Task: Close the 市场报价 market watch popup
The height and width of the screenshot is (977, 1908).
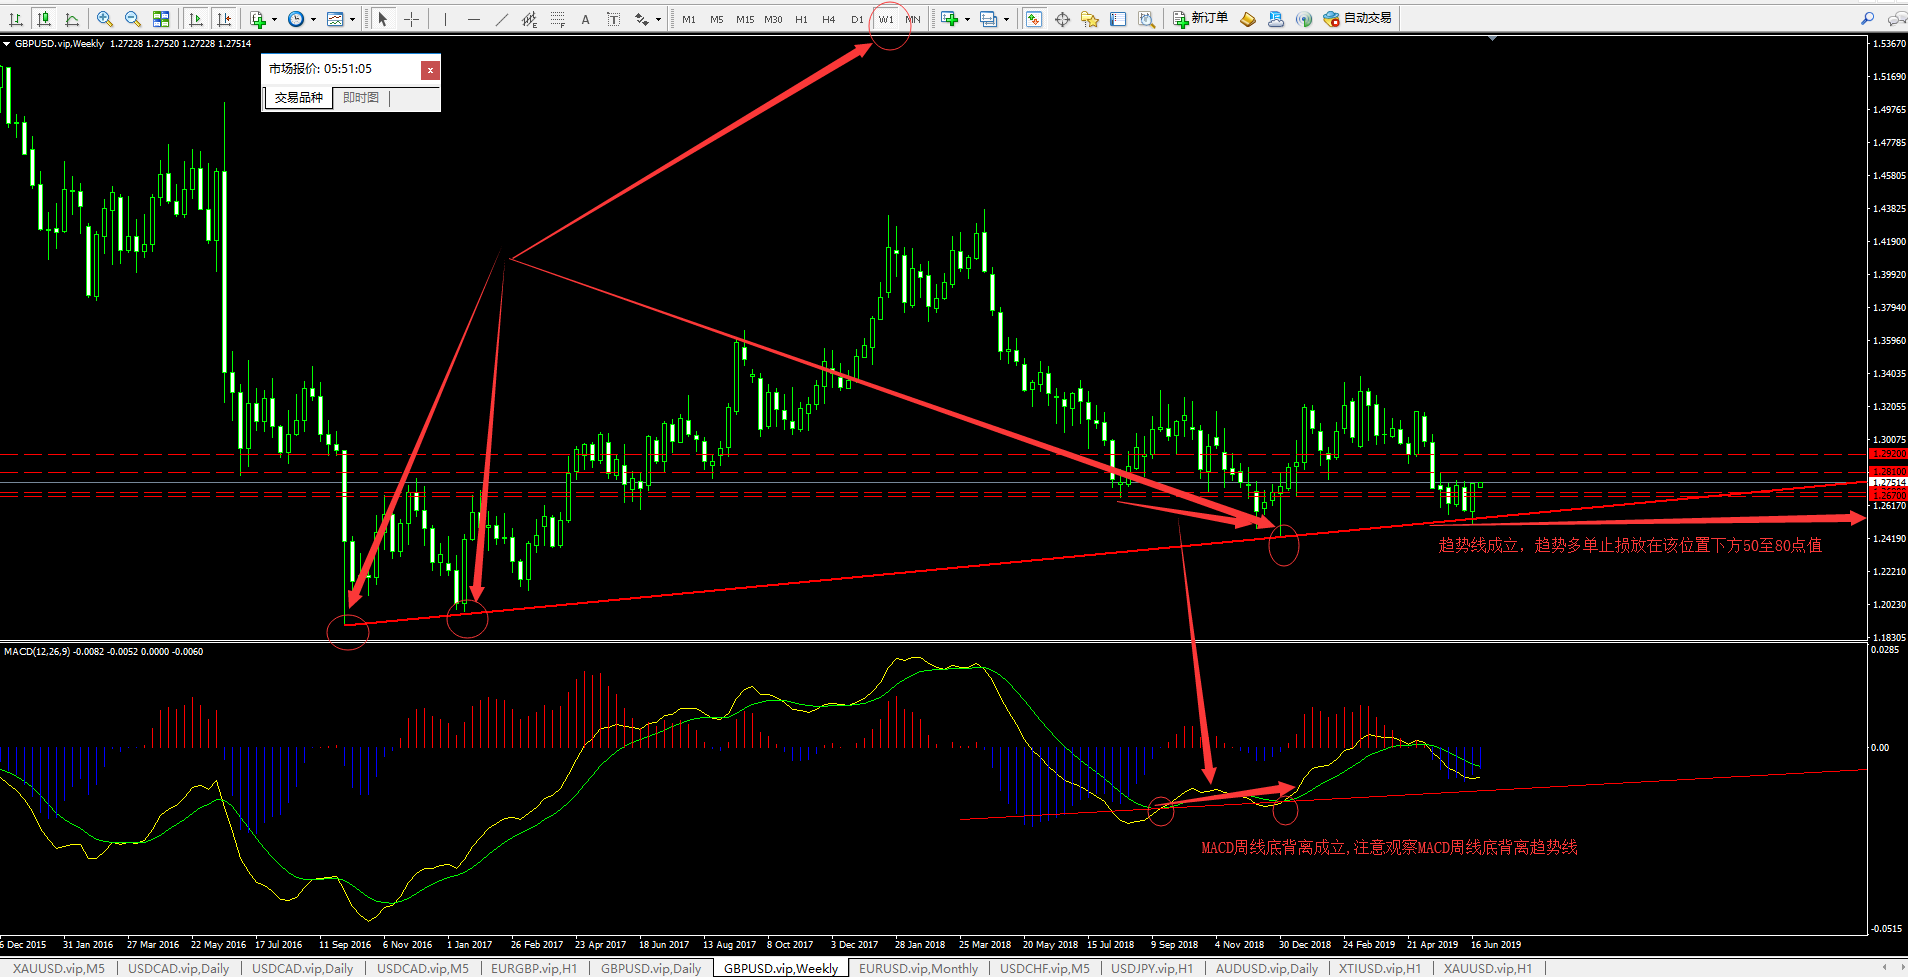Action: click(x=430, y=70)
